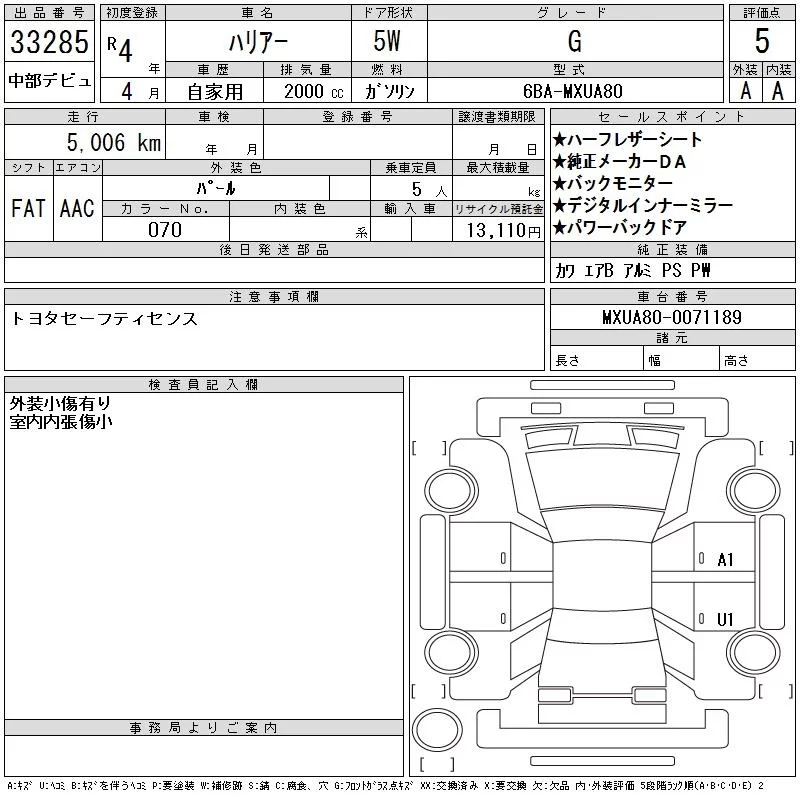Select the overall grade score 5
Screen dimensions: 800x800
pyautogui.click(x=762, y=41)
